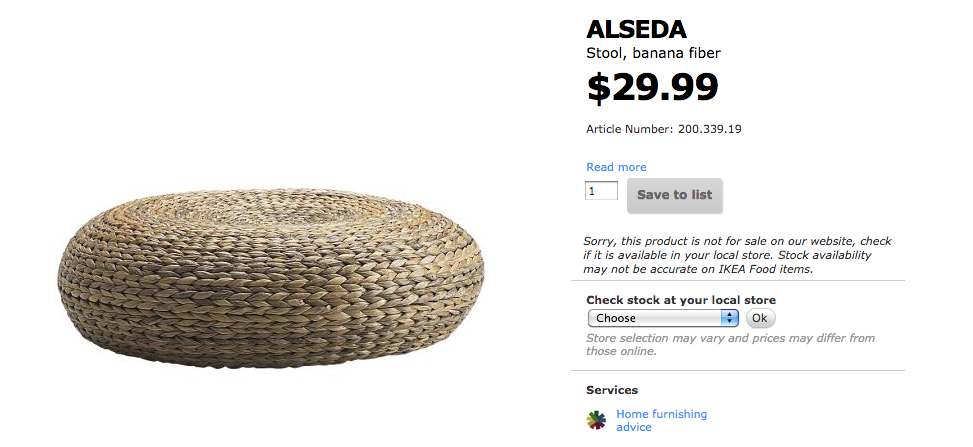Focus the quantity input field
Viewport: 973px width, 447px height.
coord(601,191)
